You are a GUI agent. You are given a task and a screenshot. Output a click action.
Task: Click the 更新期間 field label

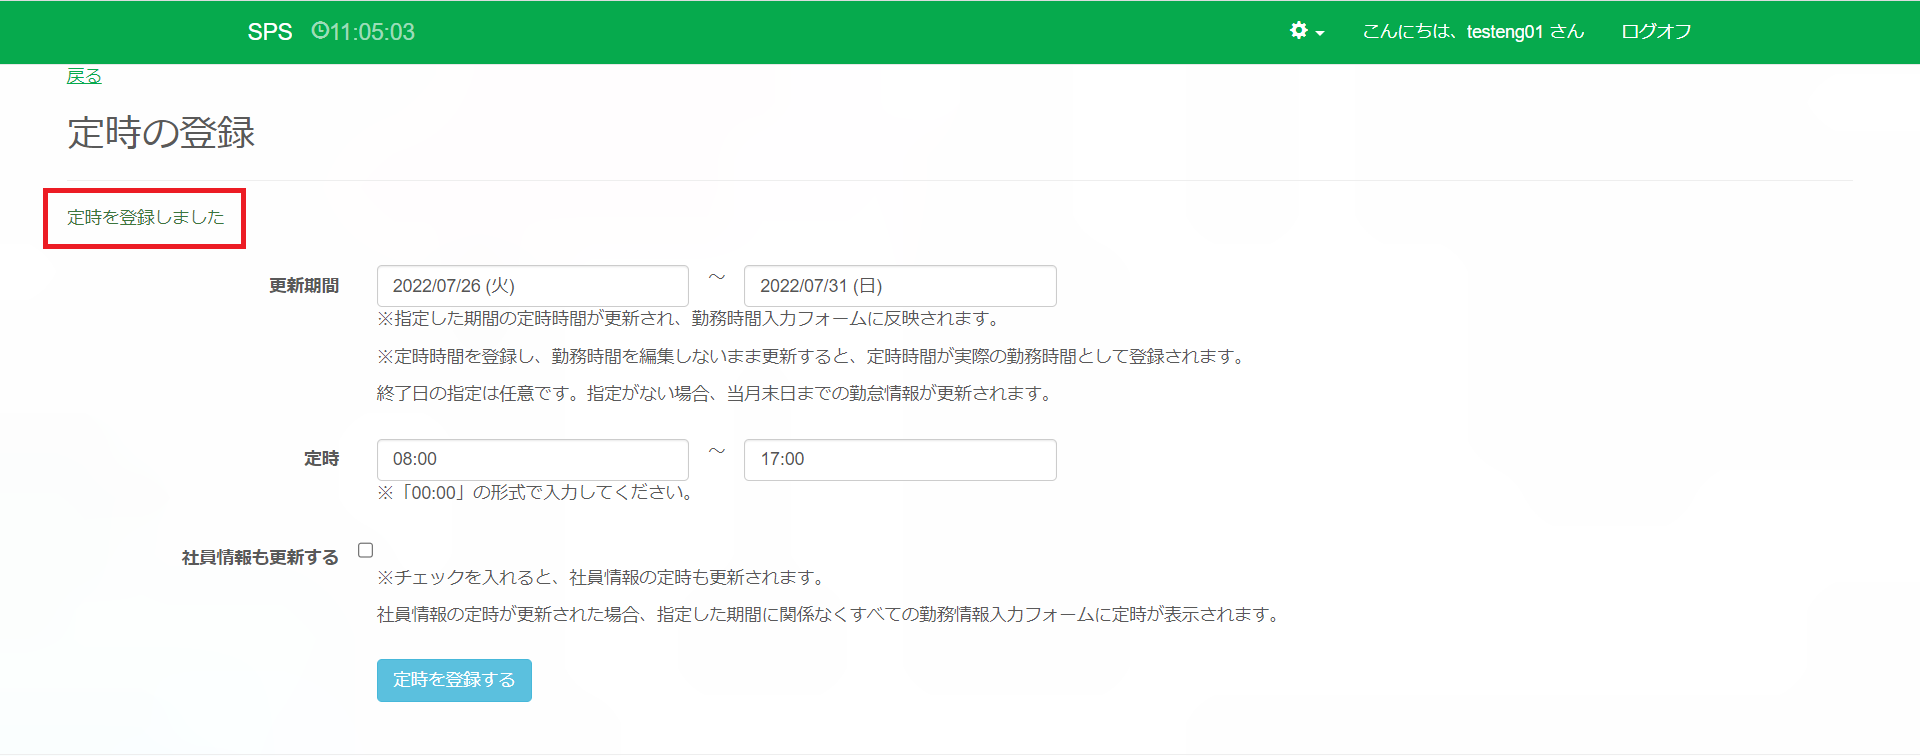[304, 286]
